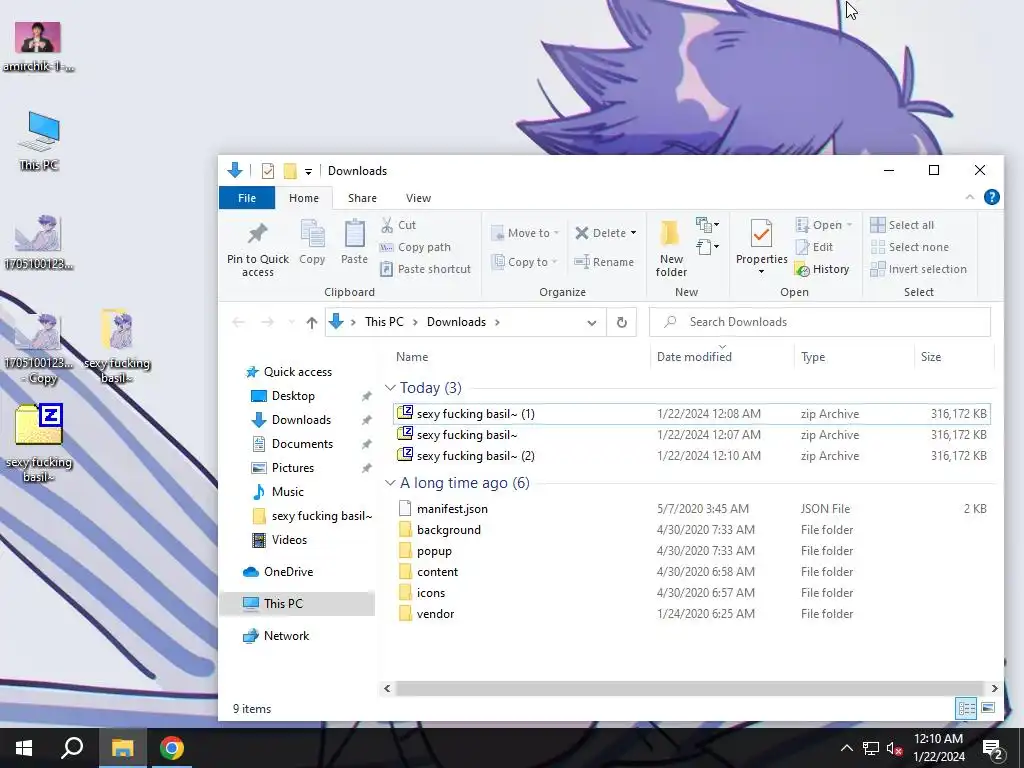Screen dimensions: 1024x768
Task: Launch Google Chrome from taskbar
Action: pos(172,748)
